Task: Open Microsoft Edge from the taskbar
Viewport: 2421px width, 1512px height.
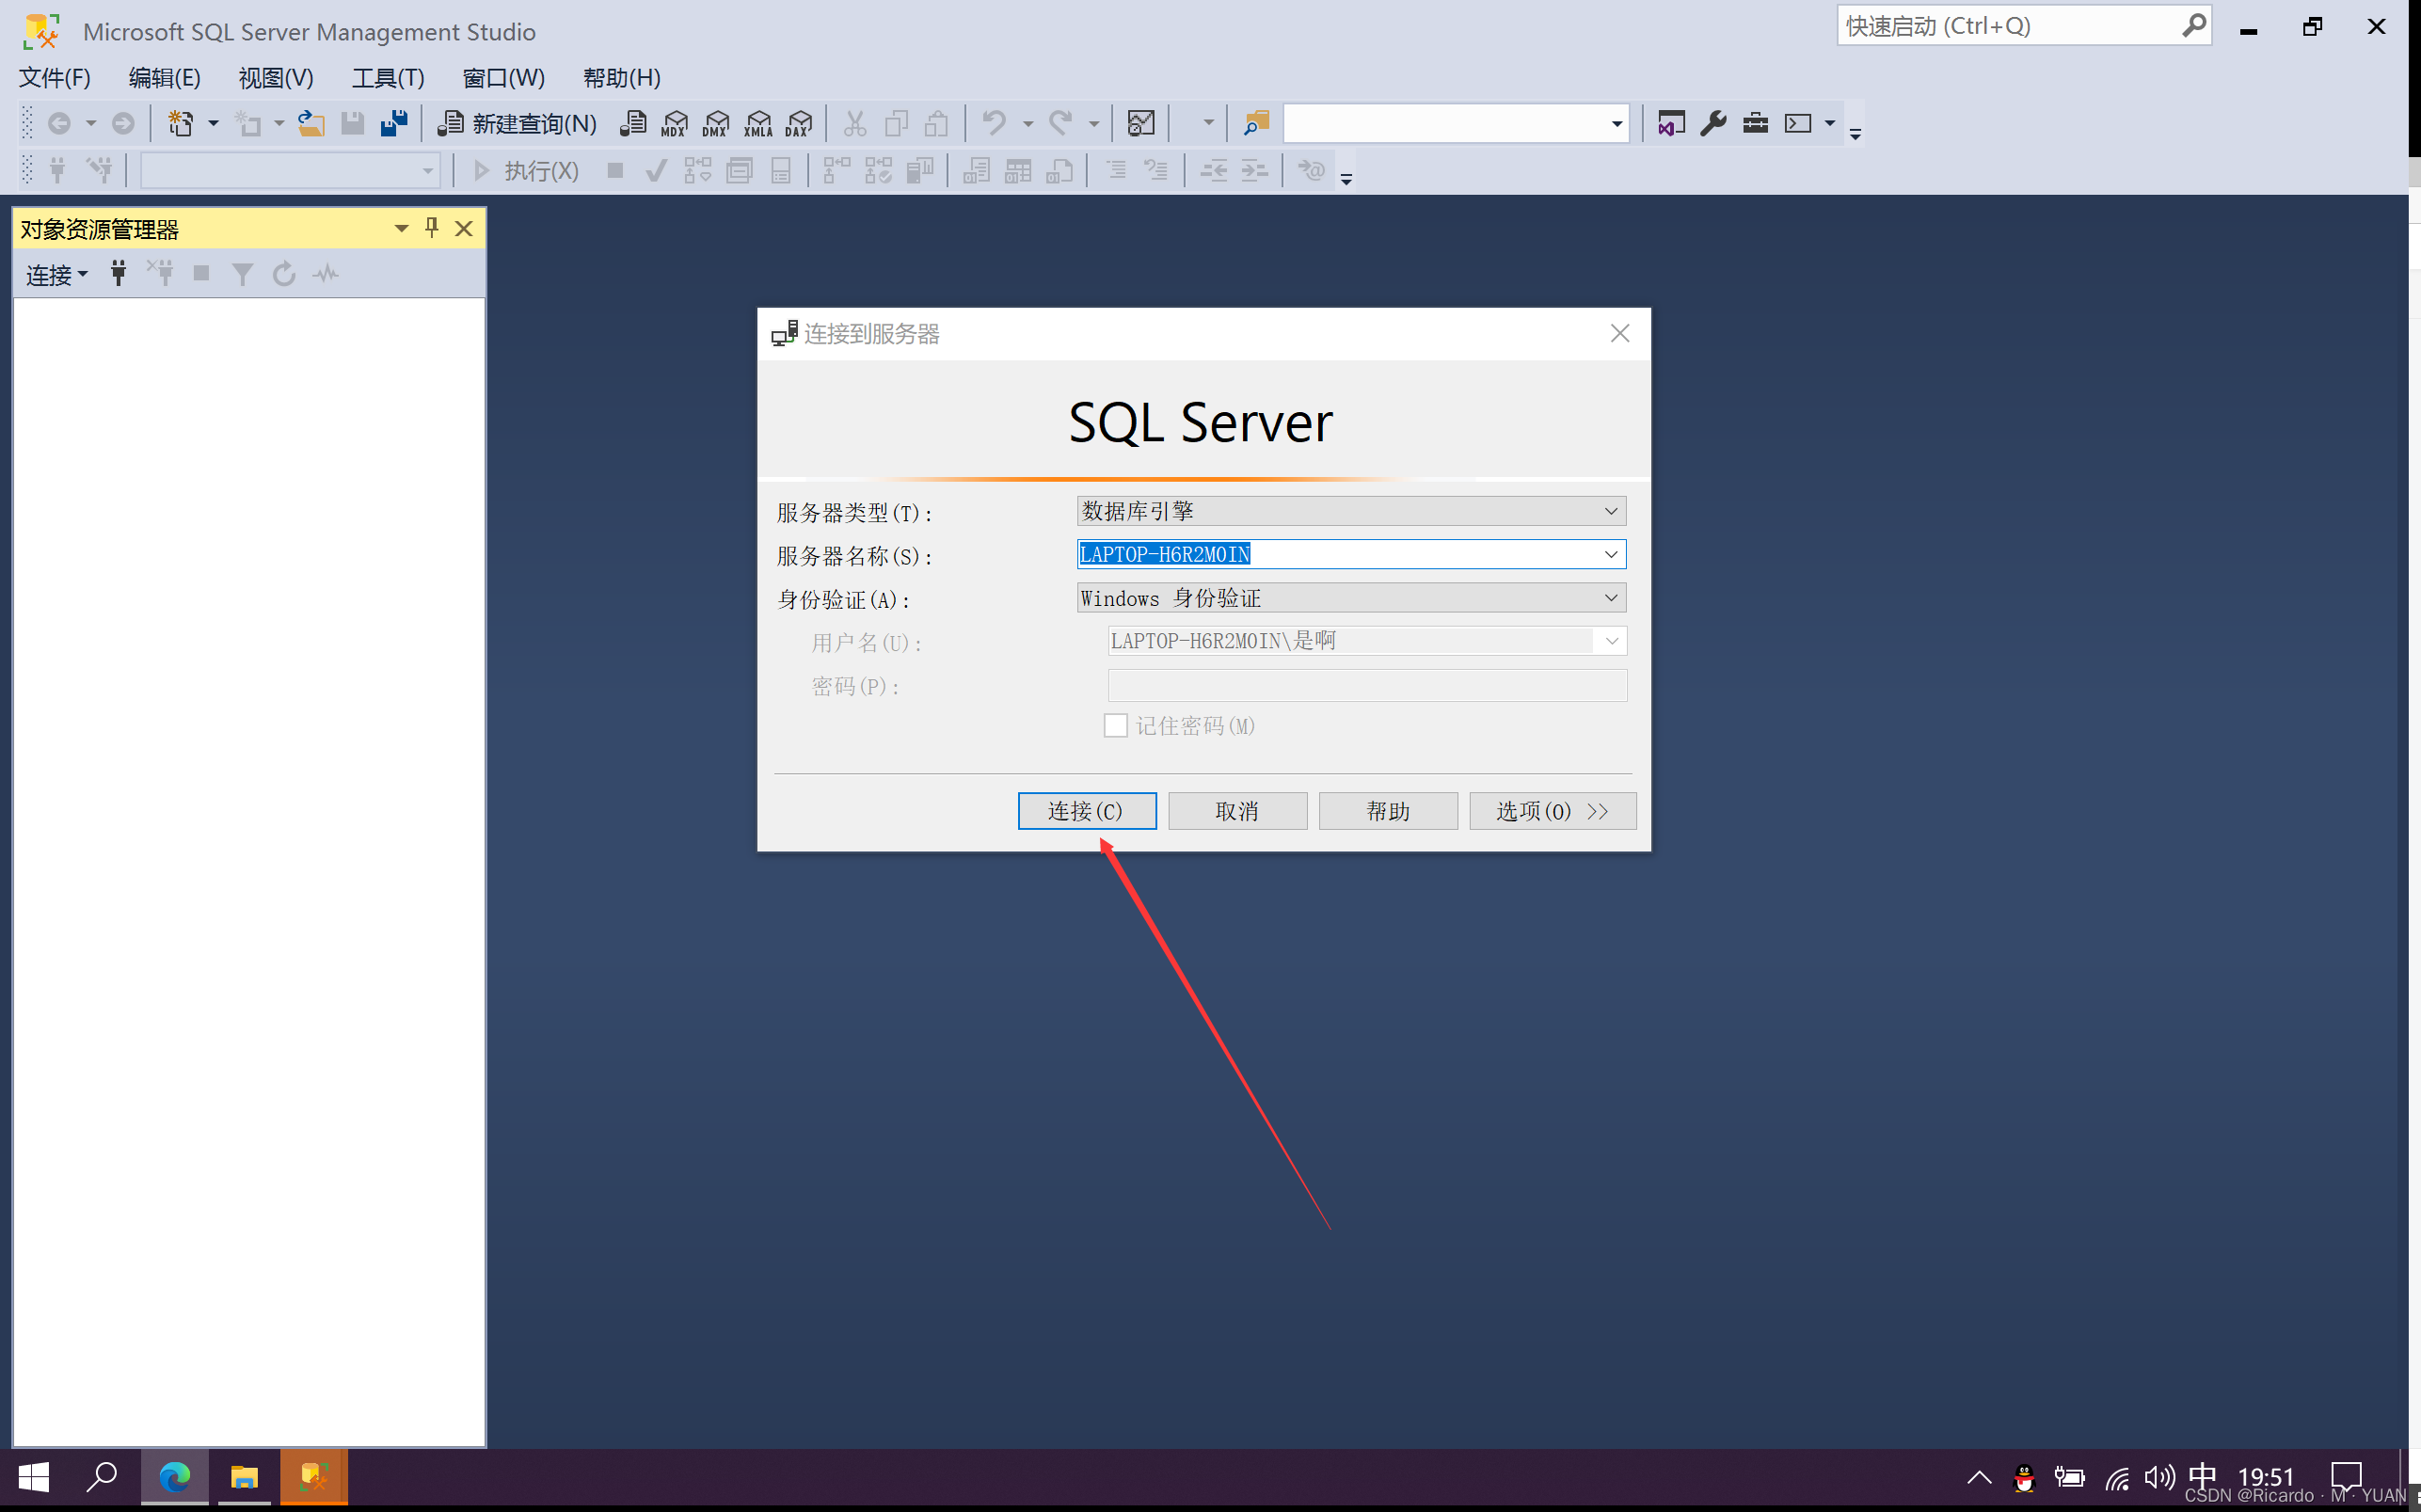Action: [x=175, y=1477]
